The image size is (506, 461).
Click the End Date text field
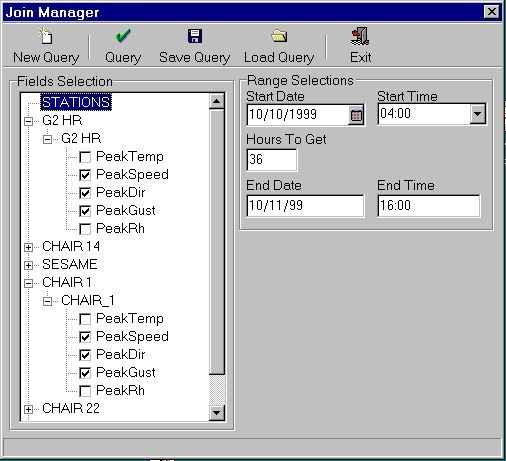[305, 206]
